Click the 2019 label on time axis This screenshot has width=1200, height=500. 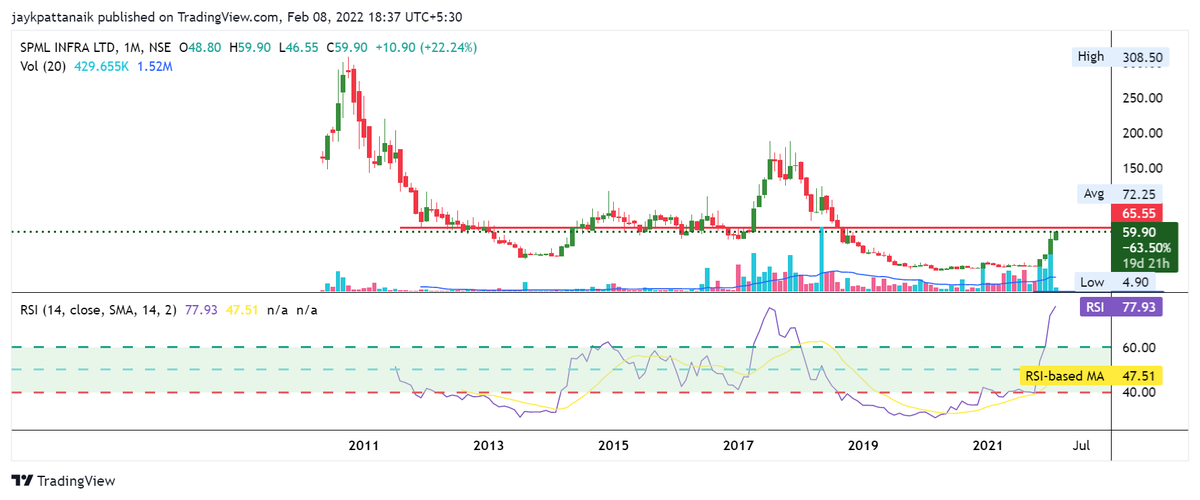(x=863, y=445)
